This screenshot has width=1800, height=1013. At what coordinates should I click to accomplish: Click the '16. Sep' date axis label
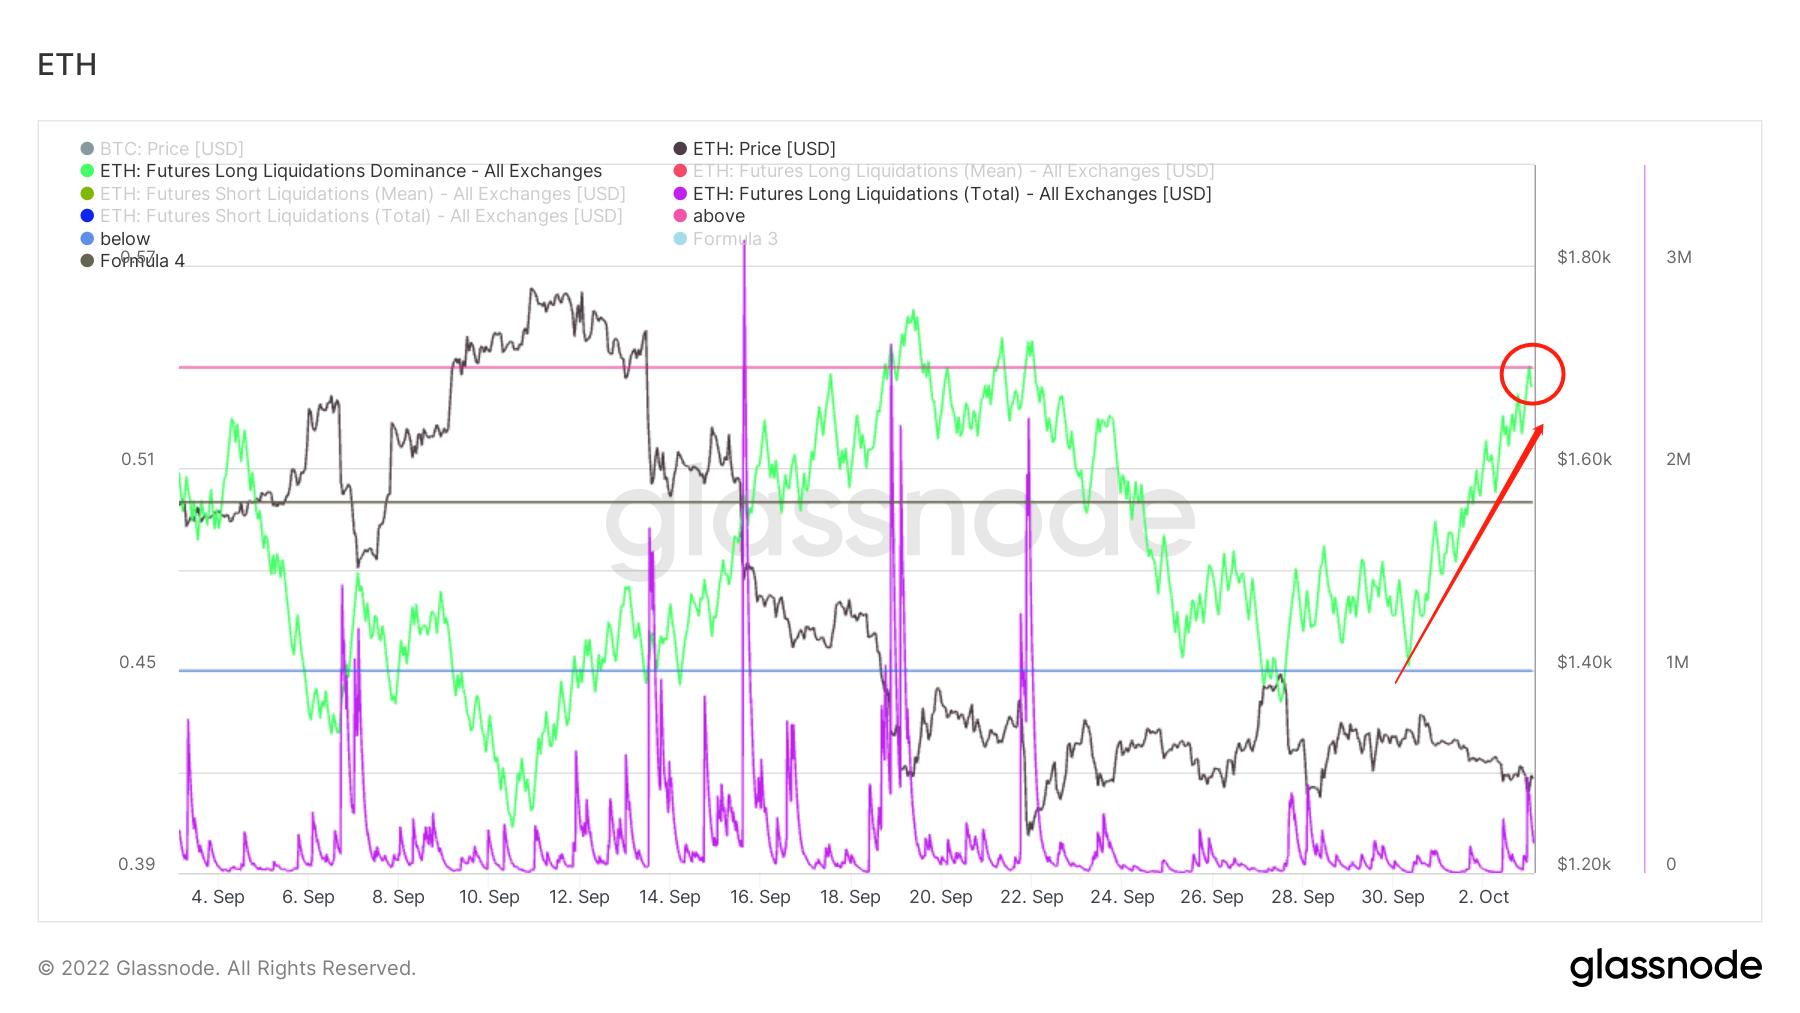[760, 897]
